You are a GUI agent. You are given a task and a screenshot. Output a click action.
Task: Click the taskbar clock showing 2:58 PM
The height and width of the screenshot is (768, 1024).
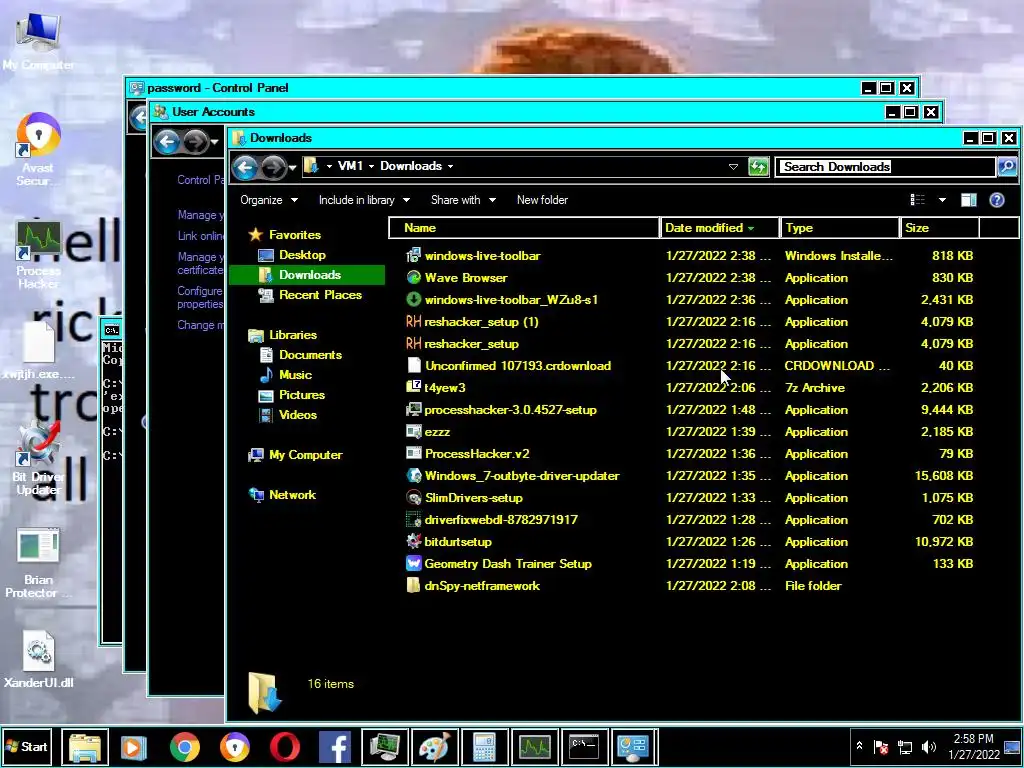[x=973, y=746]
